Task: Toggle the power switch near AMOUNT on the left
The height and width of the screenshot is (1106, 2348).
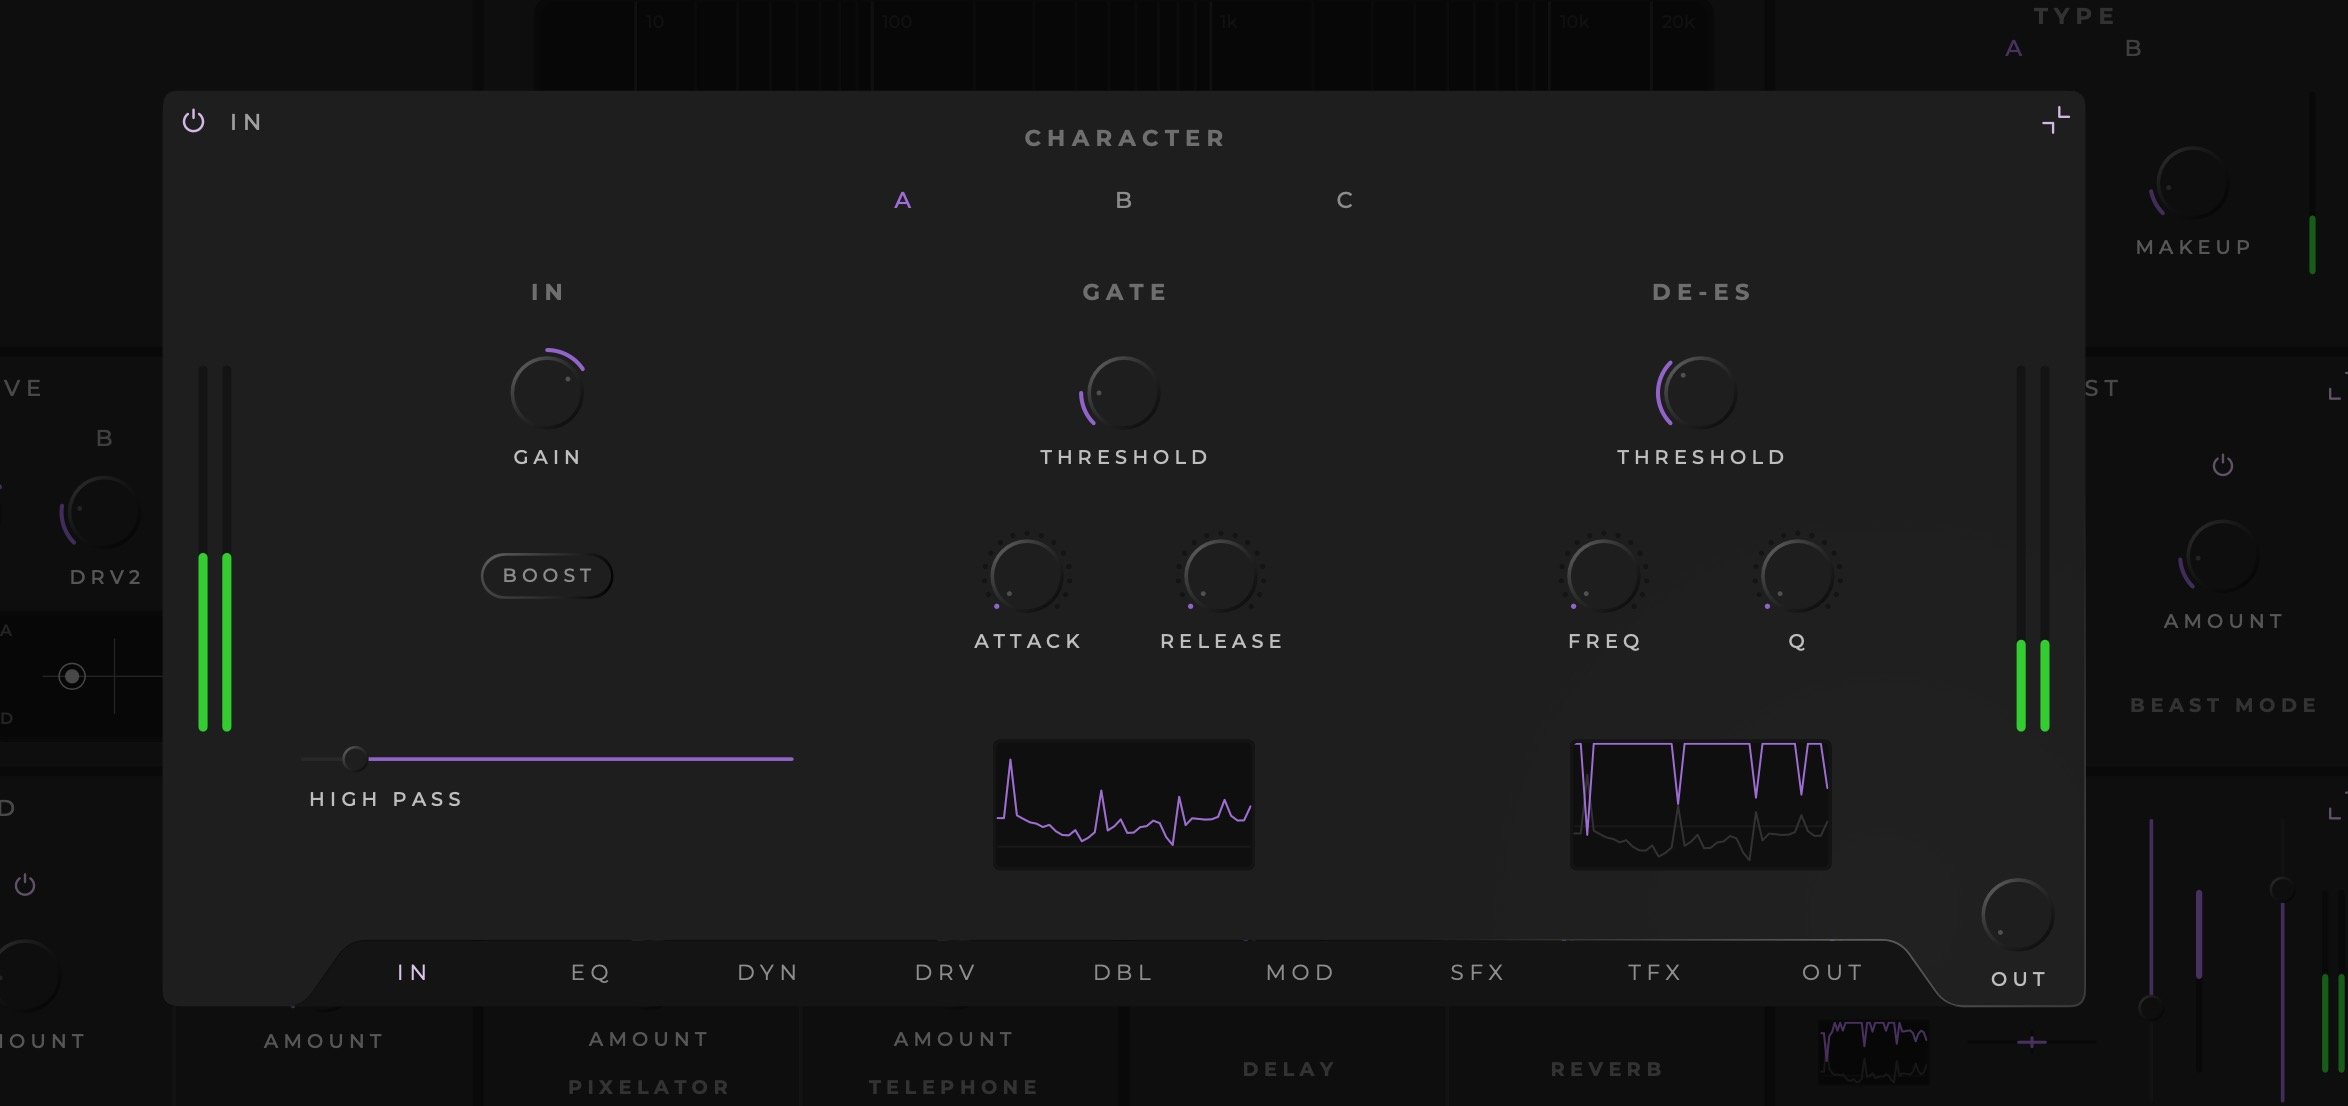Action: (x=27, y=885)
